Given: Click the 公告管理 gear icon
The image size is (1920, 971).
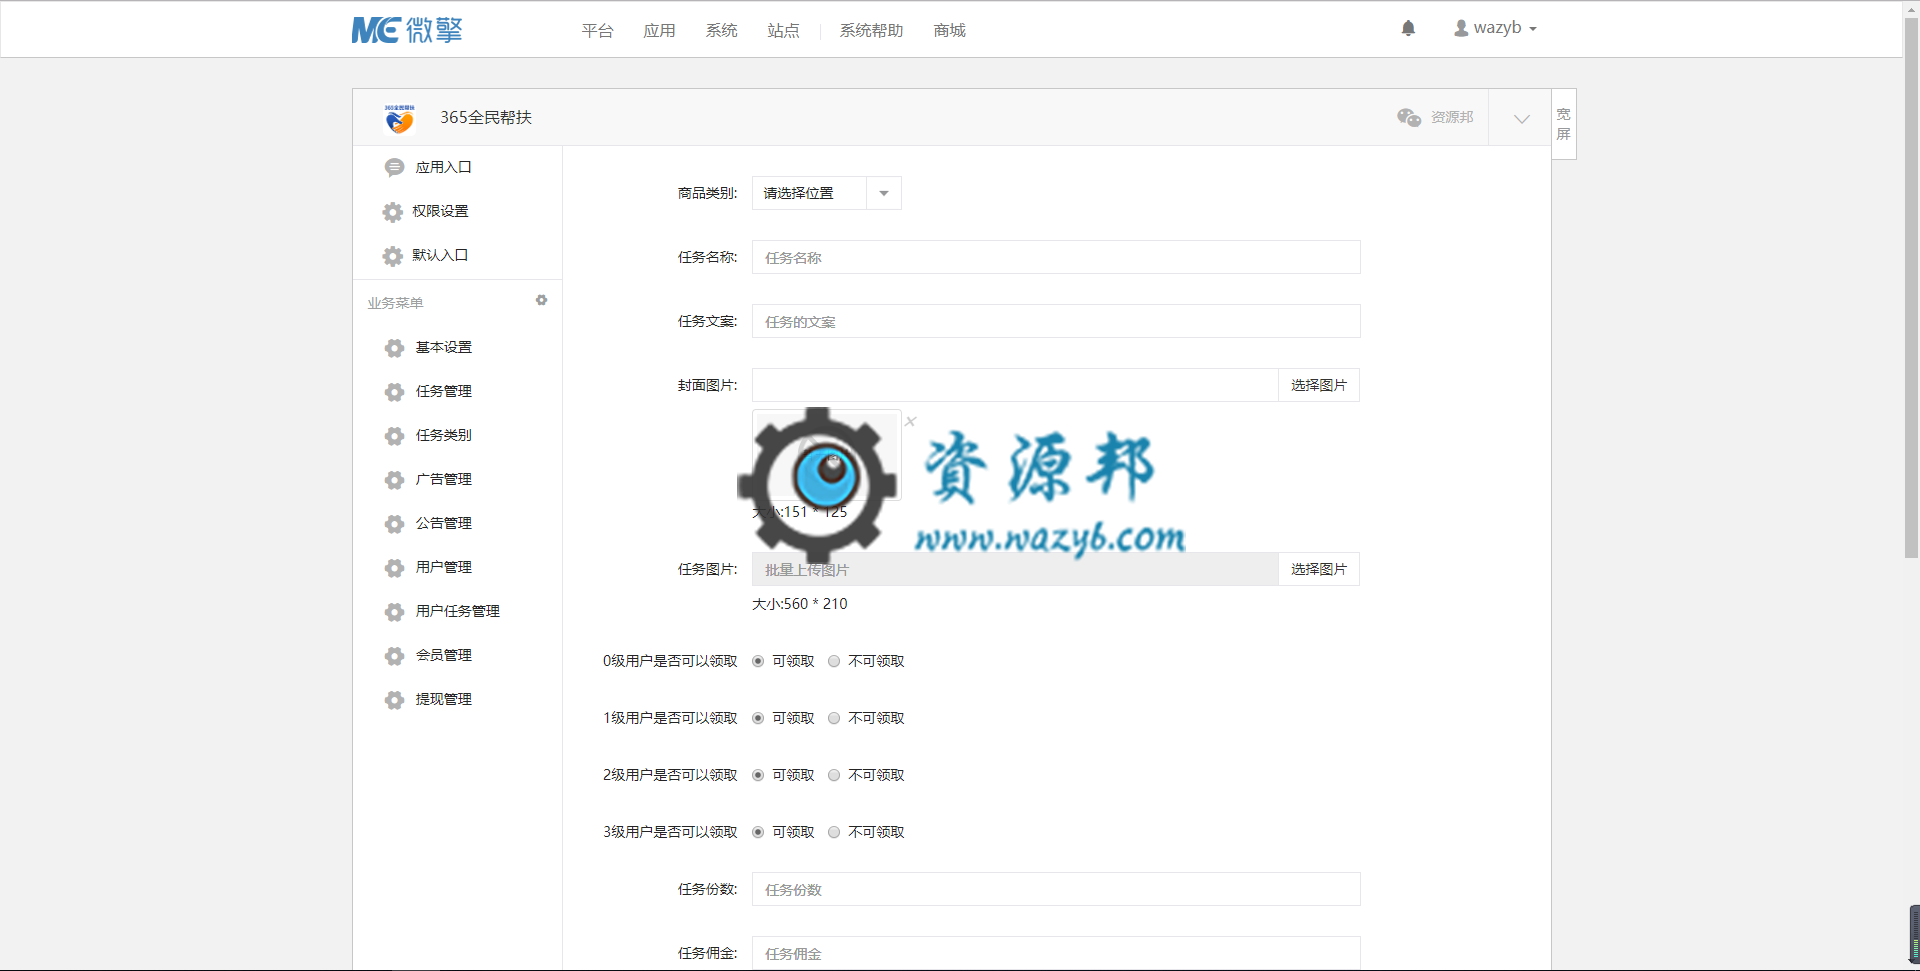Looking at the screenshot, I should pos(395,524).
